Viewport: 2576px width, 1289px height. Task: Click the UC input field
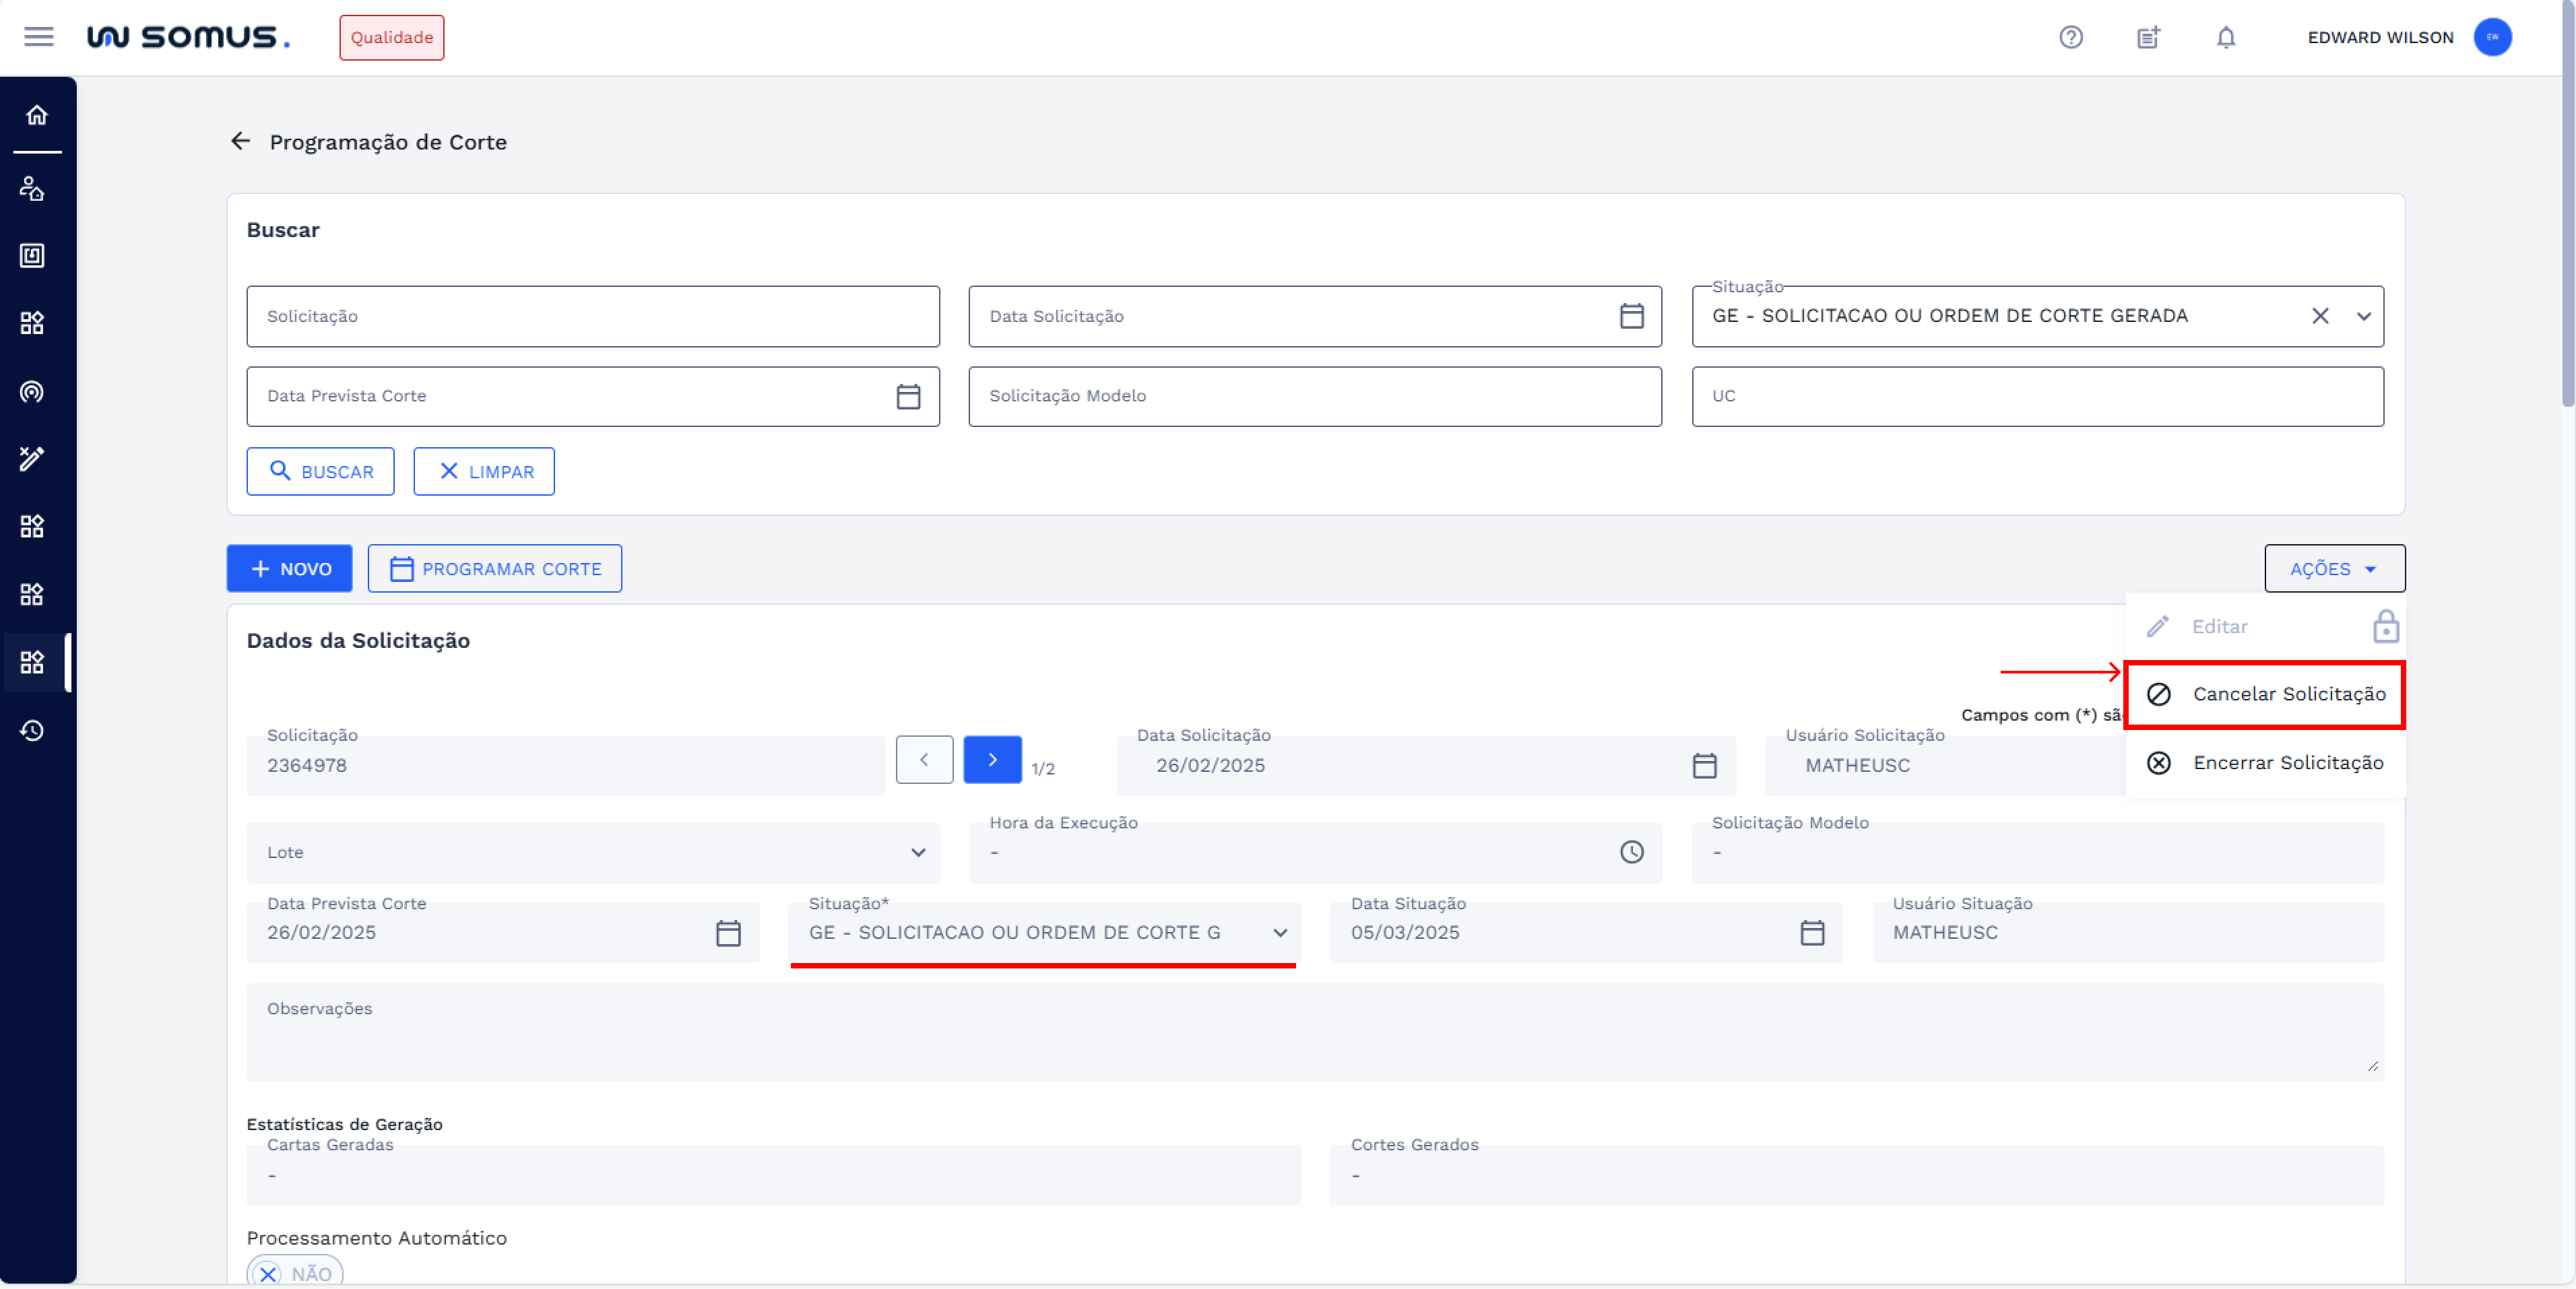point(2036,396)
